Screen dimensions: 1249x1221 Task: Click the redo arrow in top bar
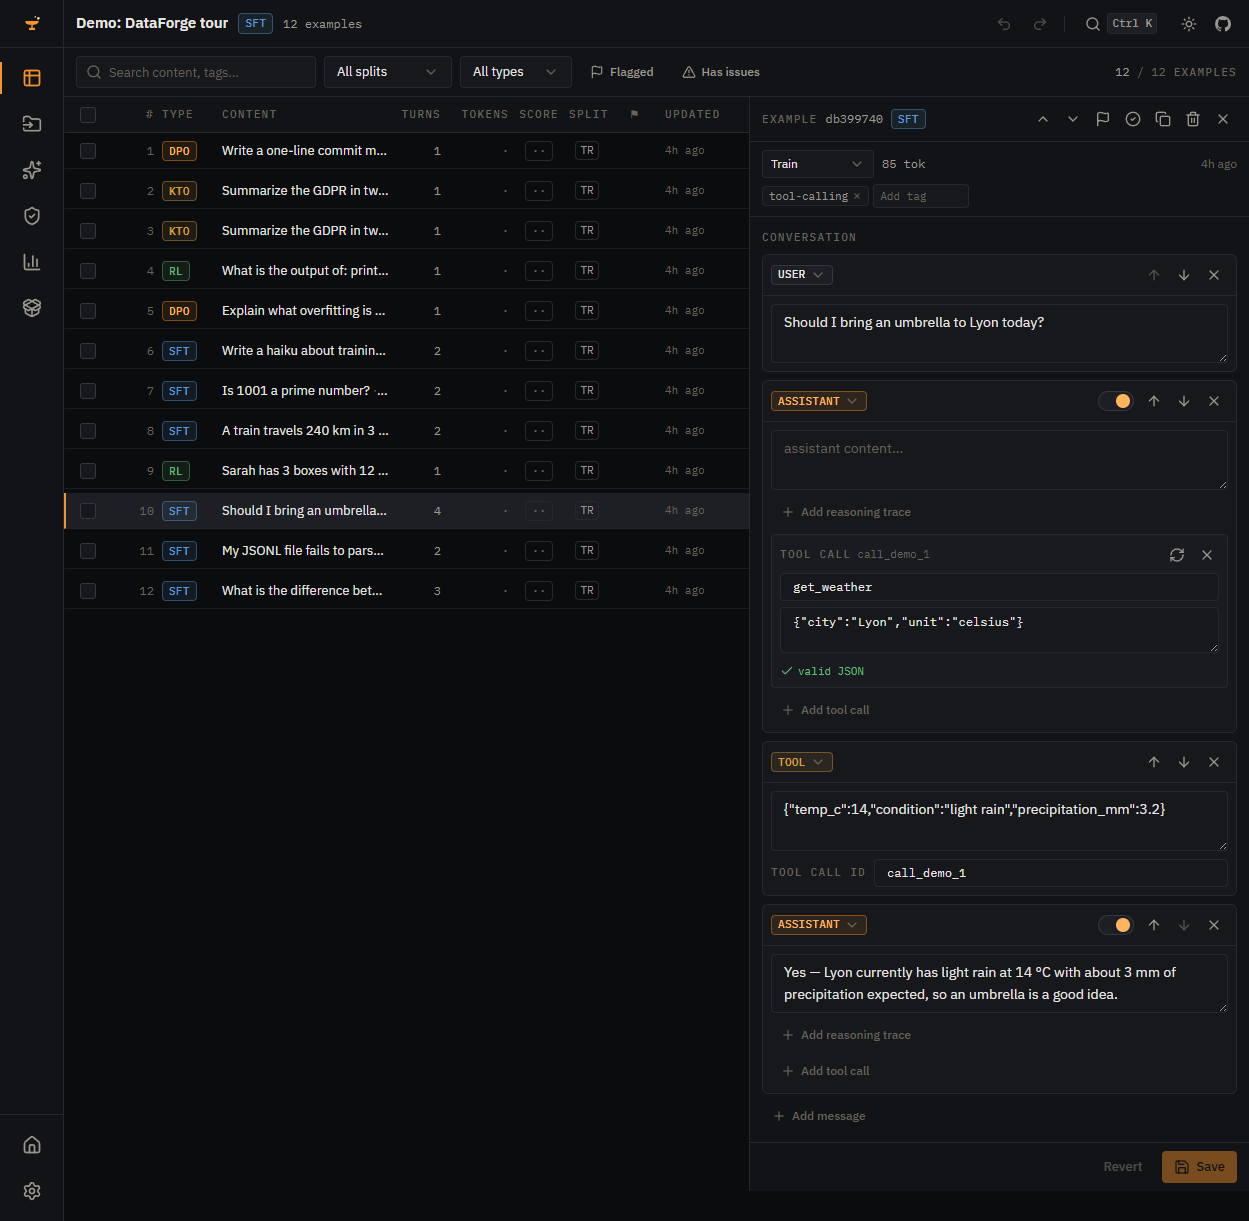click(x=1040, y=24)
